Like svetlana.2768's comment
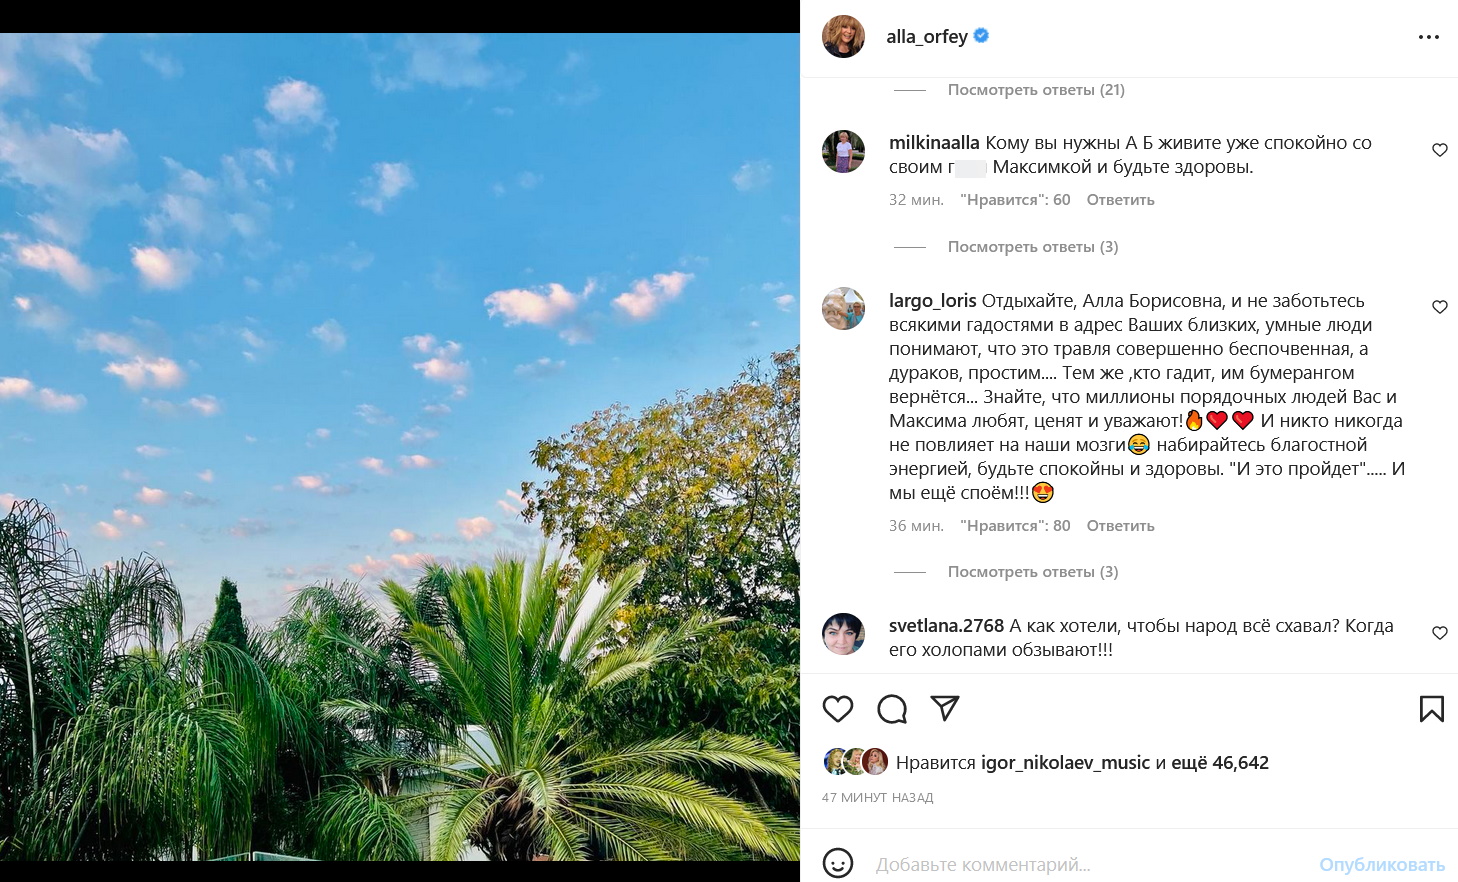1458x882 pixels. tap(1440, 633)
